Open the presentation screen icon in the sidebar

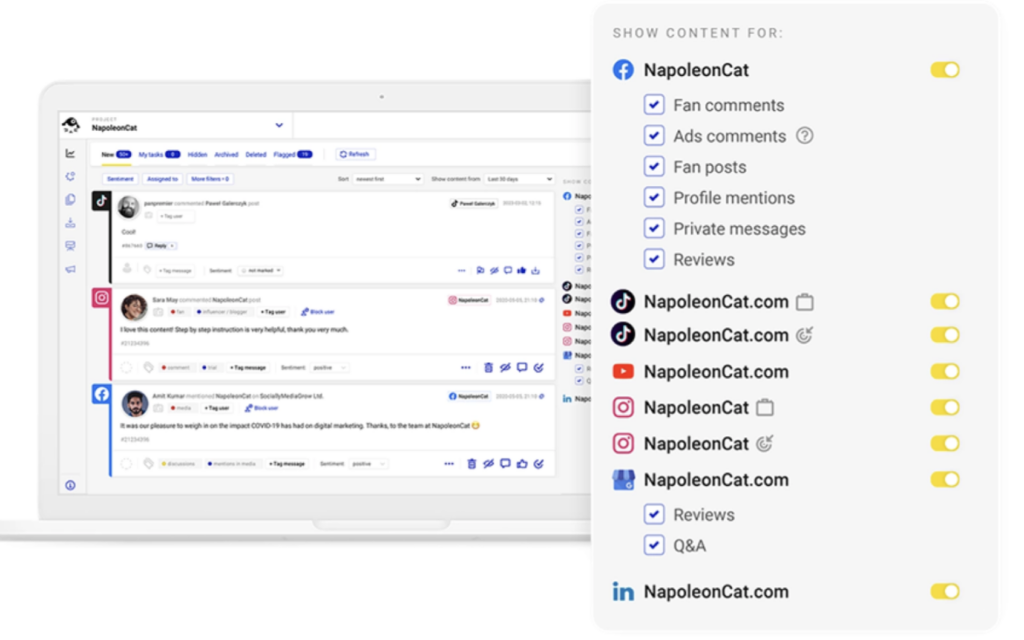[71, 246]
